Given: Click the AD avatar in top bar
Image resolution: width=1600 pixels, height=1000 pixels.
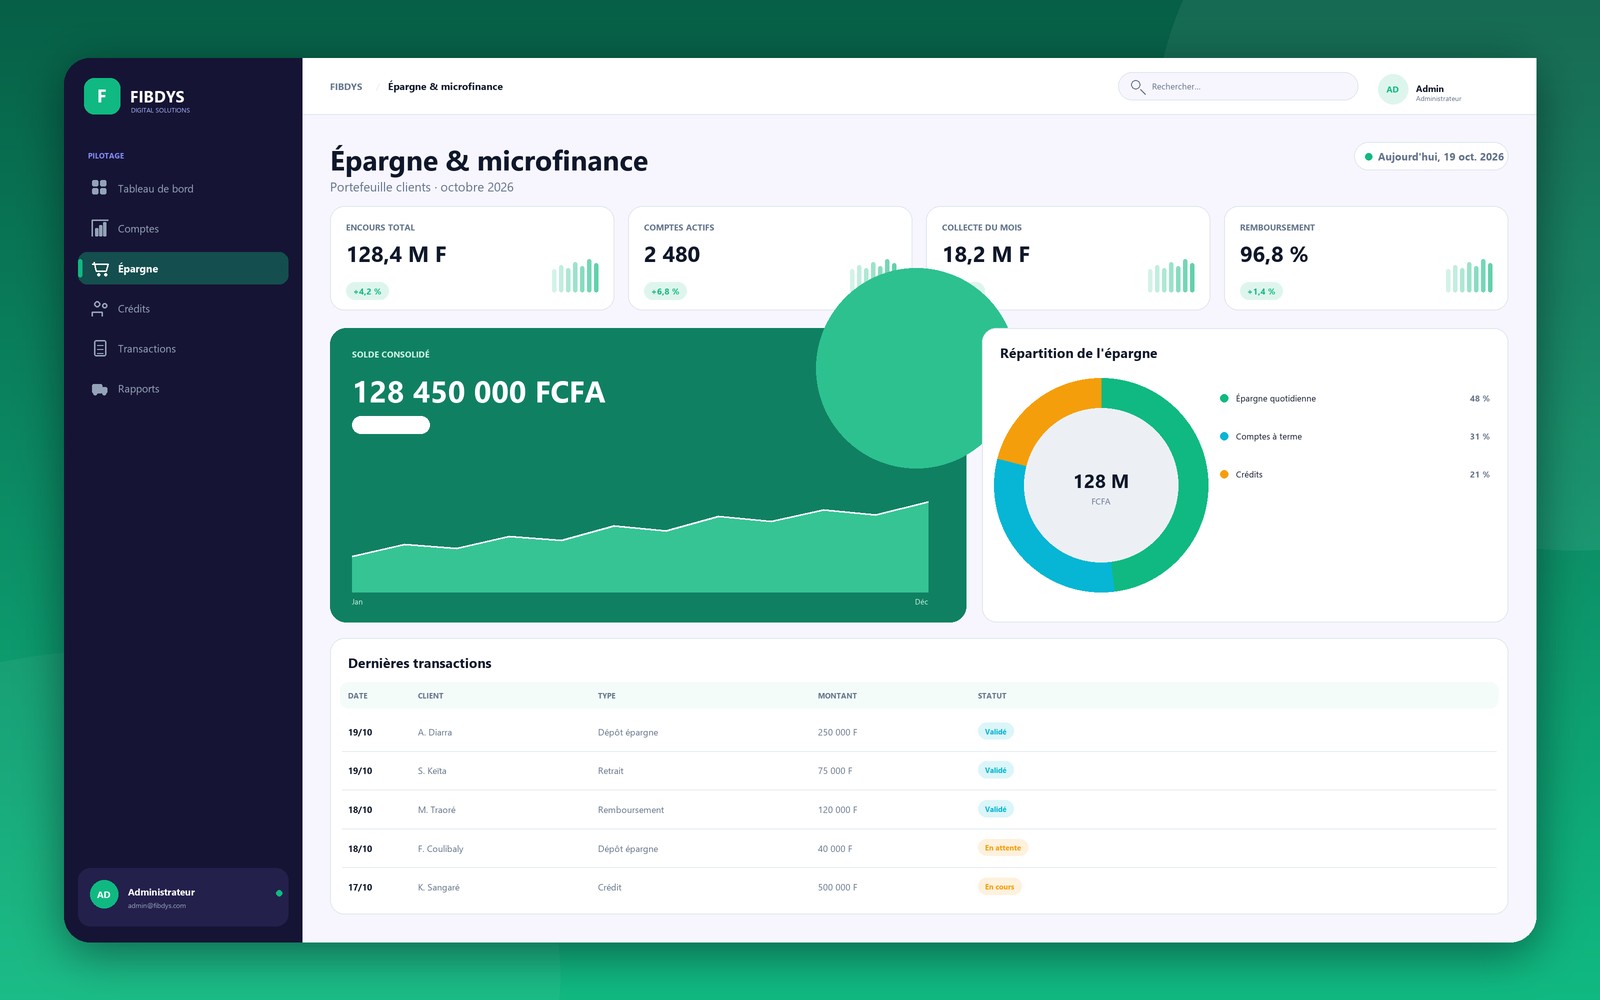Looking at the screenshot, I should coord(1392,89).
